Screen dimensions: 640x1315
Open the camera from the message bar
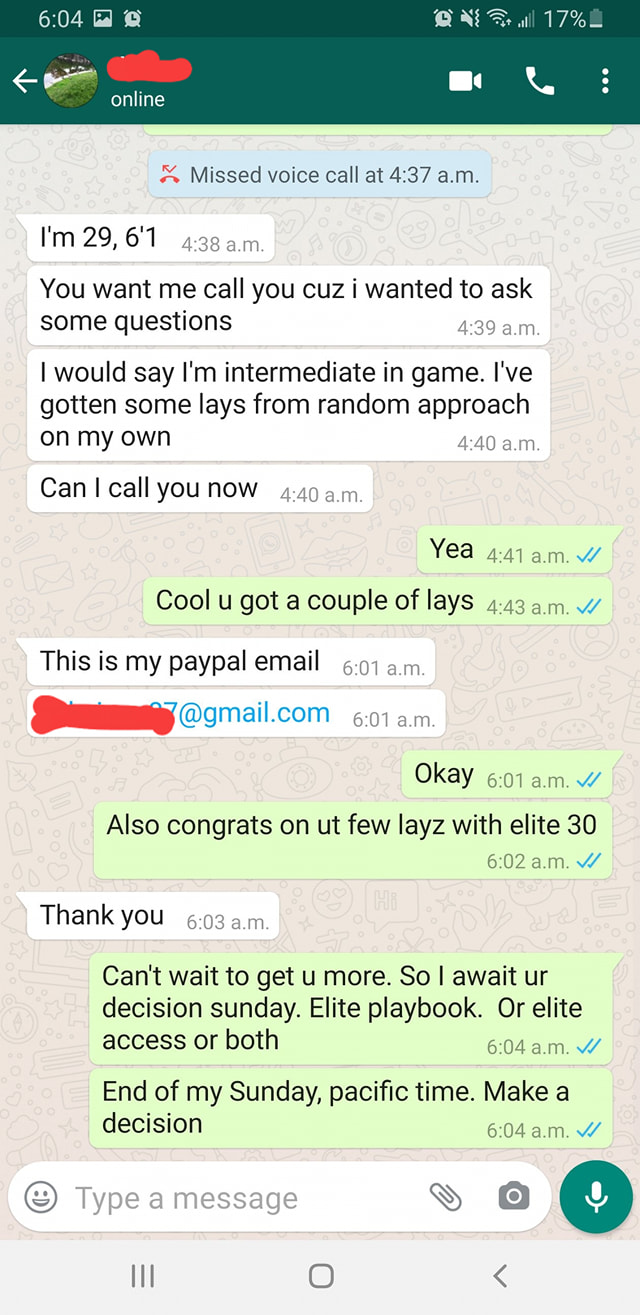coord(513,1197)
